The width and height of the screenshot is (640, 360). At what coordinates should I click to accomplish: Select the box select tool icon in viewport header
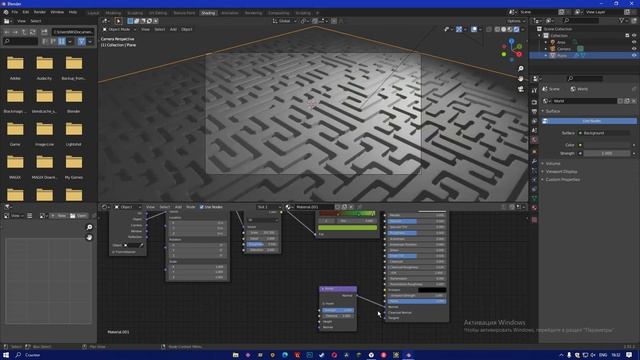pos(130,21)
